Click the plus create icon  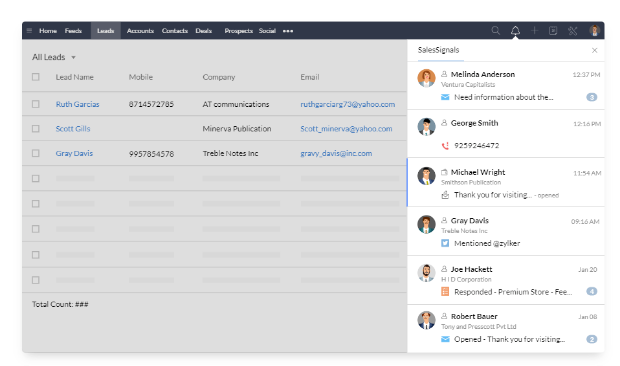point(534,30)
